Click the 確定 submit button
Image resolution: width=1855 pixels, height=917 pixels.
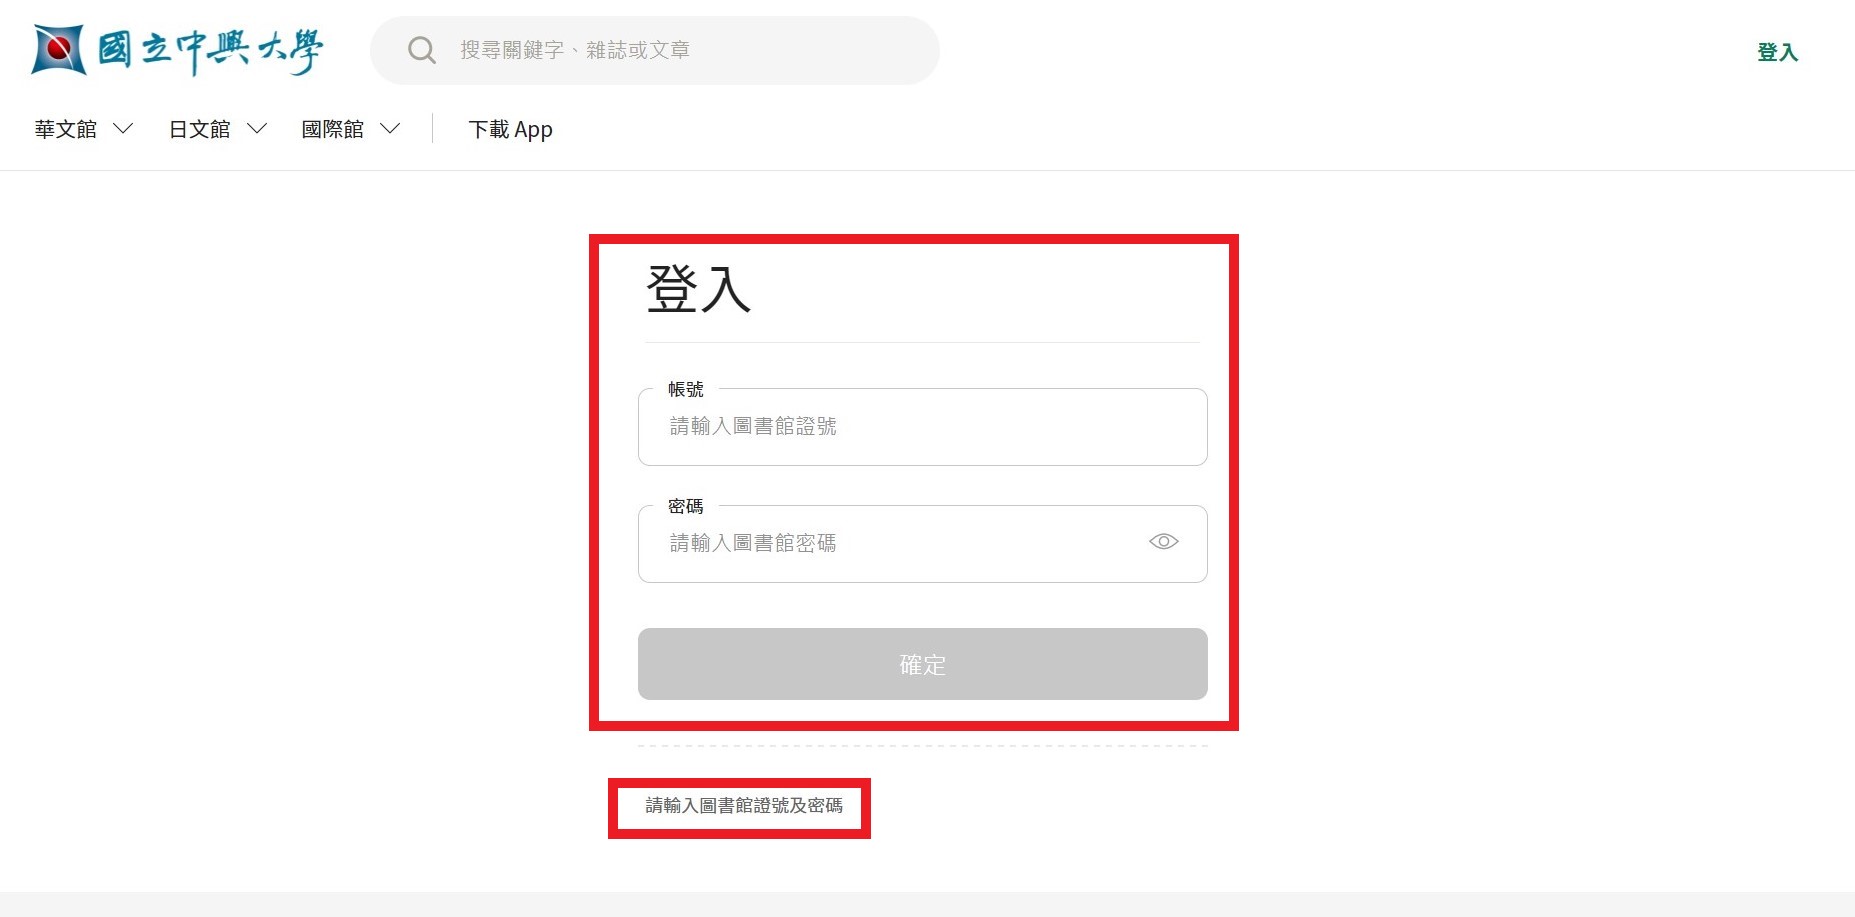coord(922,664)
